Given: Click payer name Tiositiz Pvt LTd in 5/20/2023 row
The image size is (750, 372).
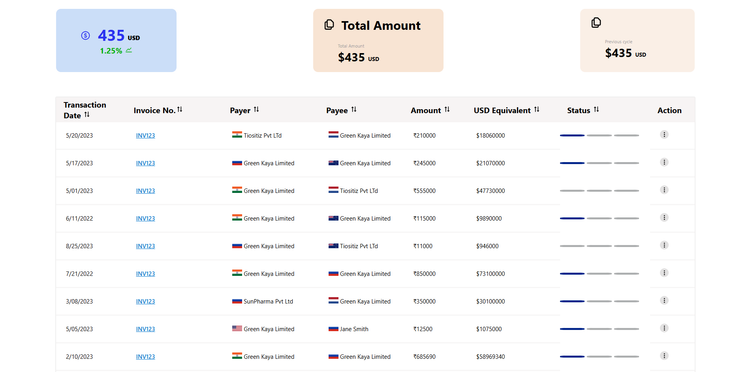Looking at the screenshot, I should (x=263, y=135).
